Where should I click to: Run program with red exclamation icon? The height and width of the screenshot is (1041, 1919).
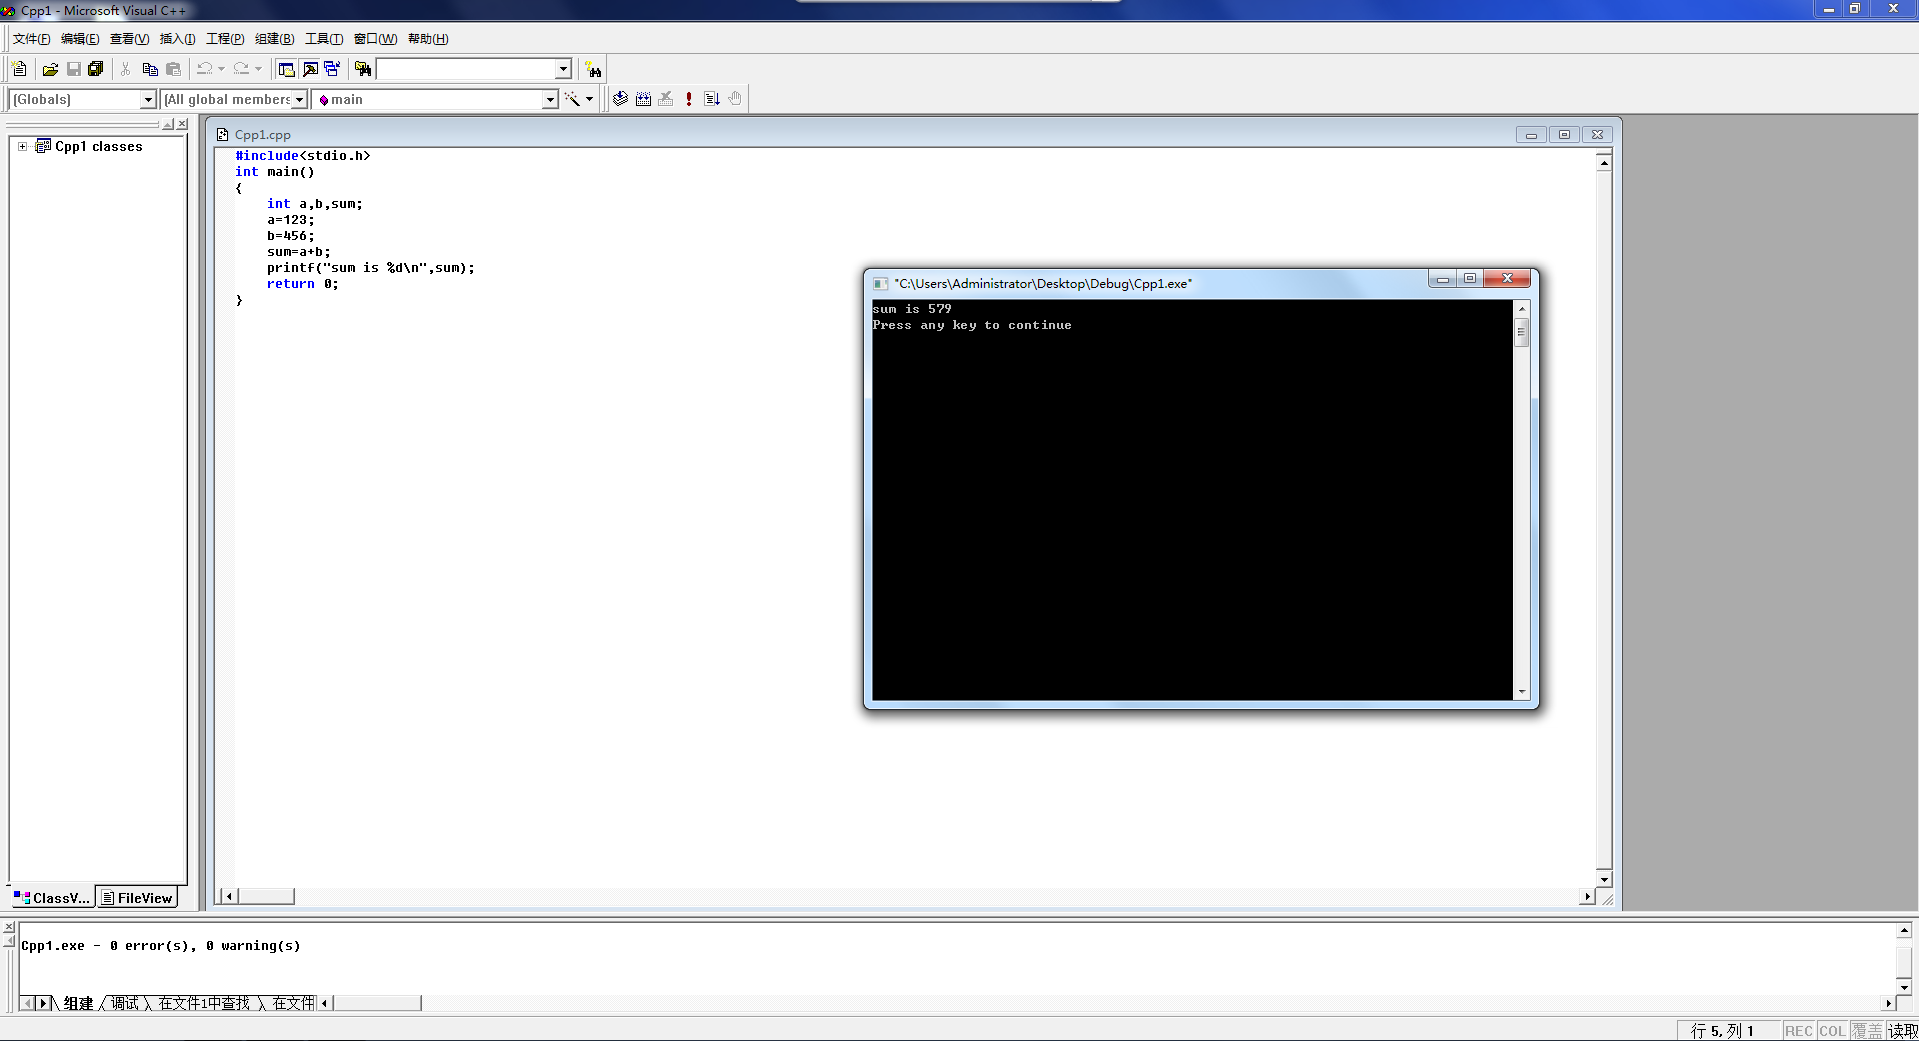689,99
